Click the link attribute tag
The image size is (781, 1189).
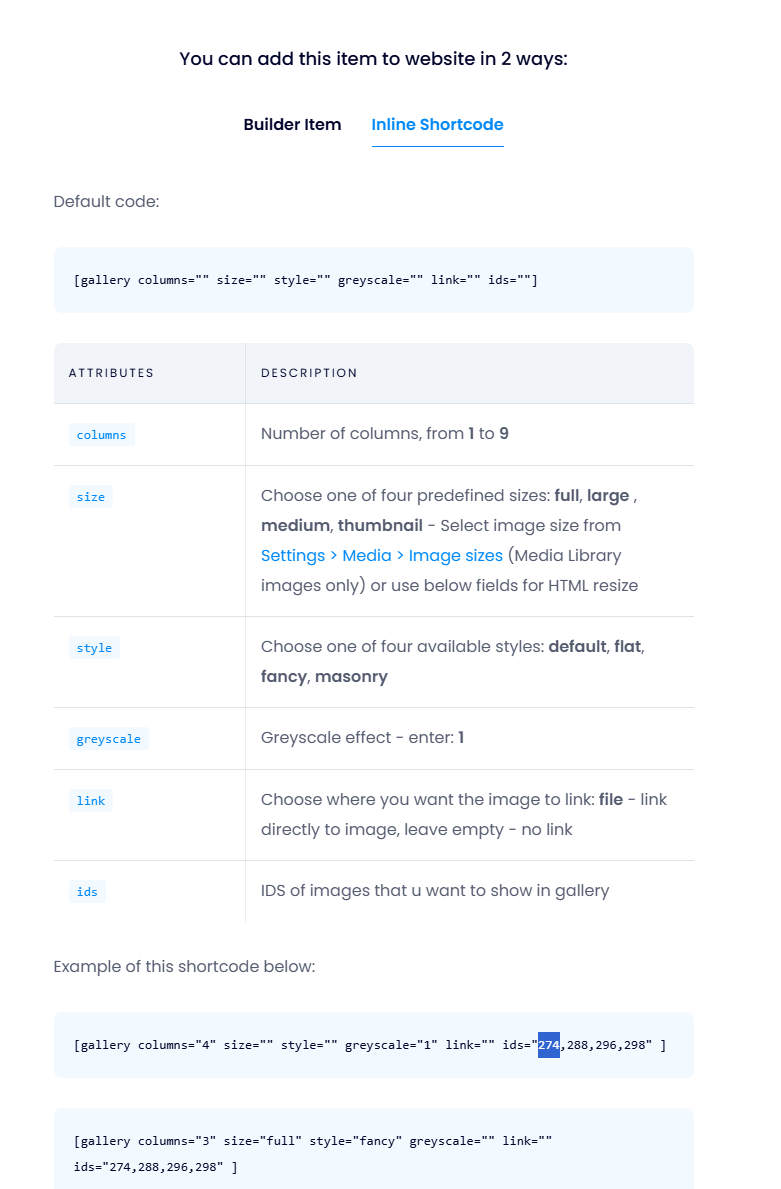90,800
